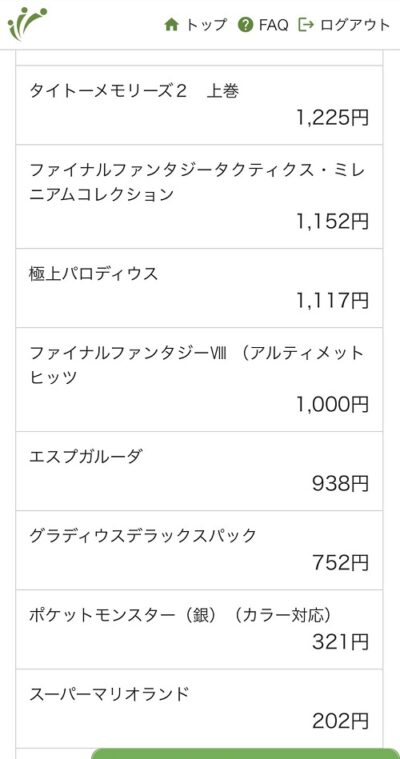The image size is (400, 759).
Task: Select ファイナルファンタジータクティクス・ミレニアムコレクション item
Action: click(x=199, y=197)
